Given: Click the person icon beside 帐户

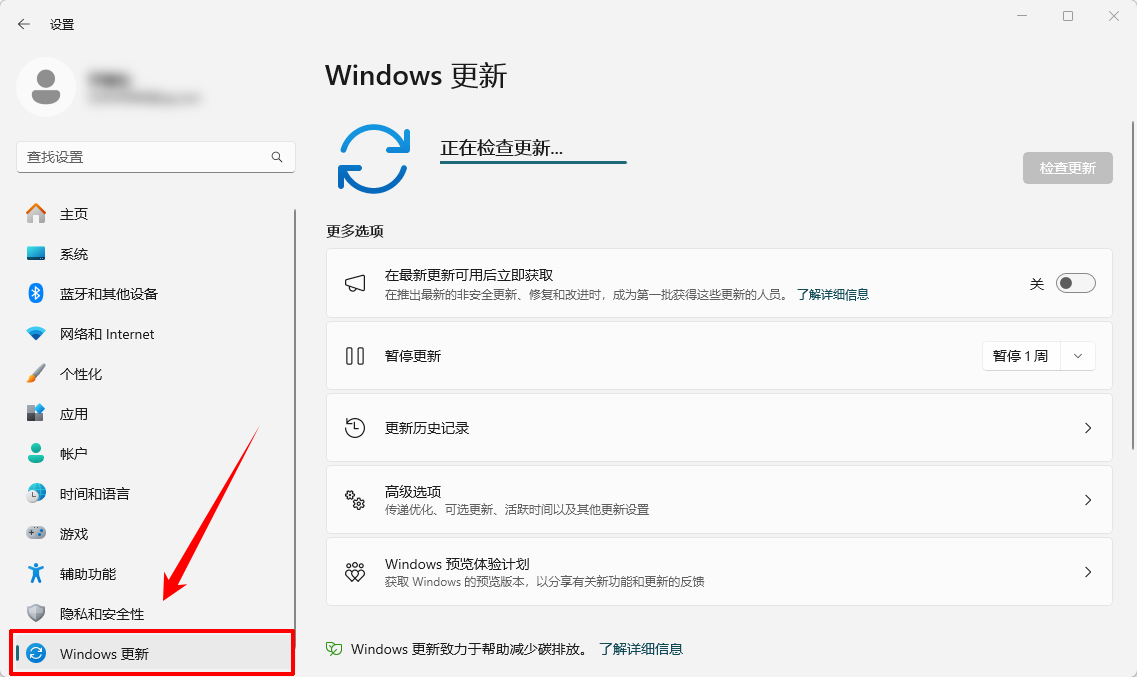Looking at the screenshot, I should click(x=36, y=453).
